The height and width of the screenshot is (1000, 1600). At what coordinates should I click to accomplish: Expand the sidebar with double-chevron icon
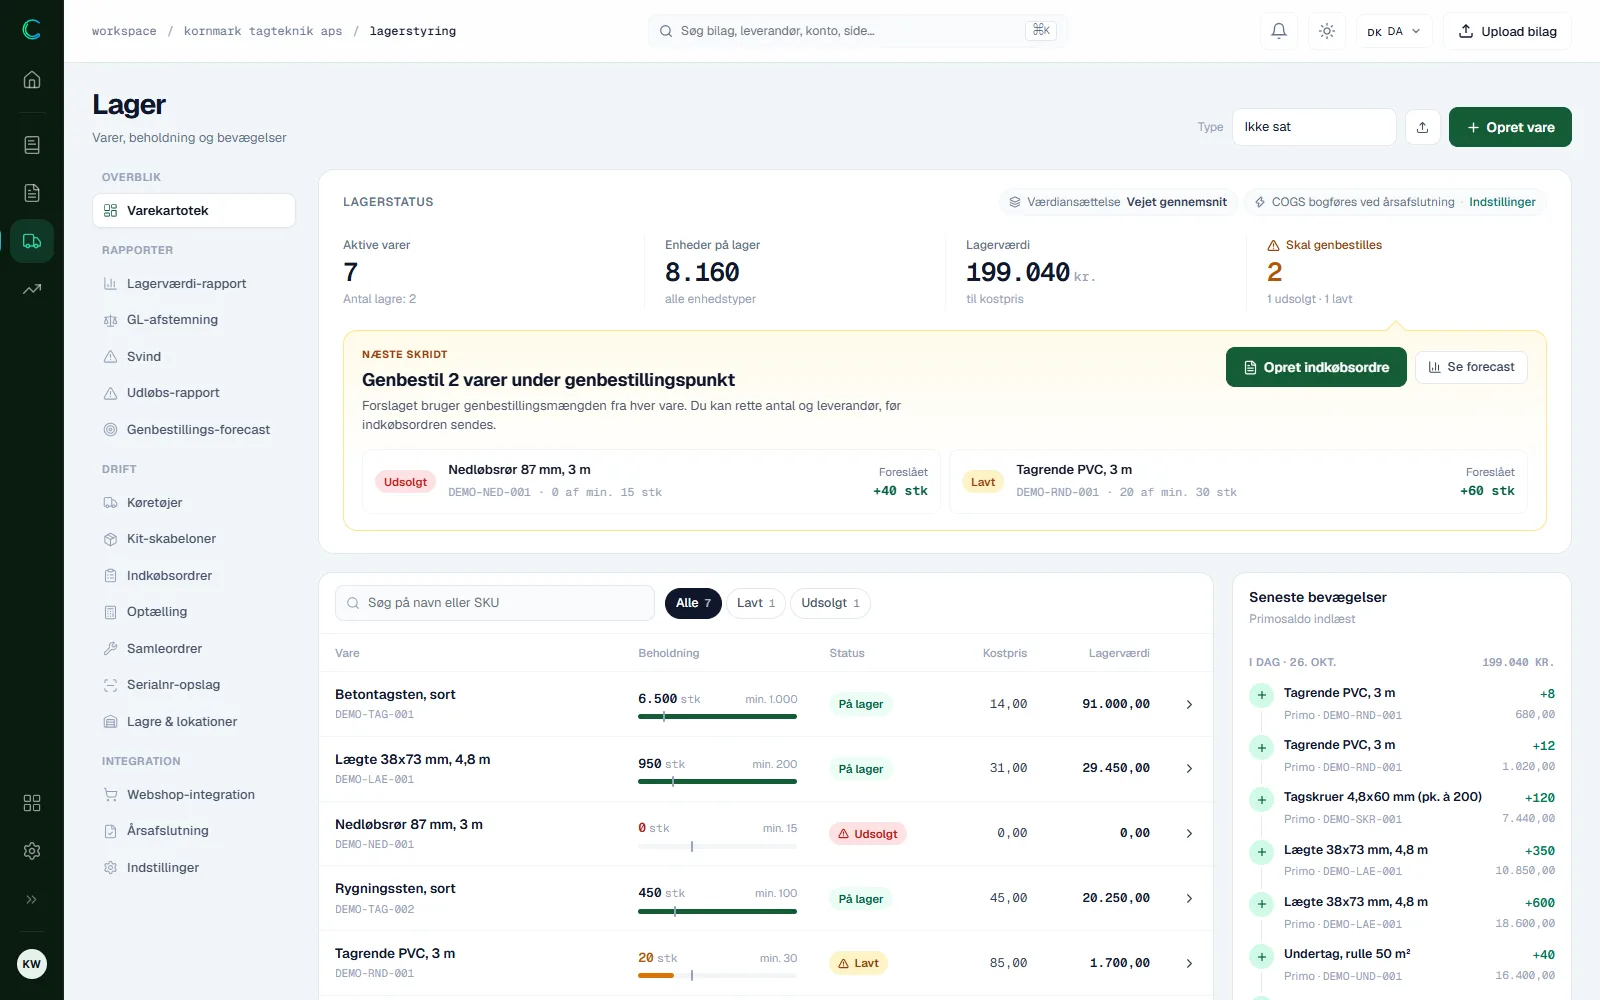click(32, 899)
